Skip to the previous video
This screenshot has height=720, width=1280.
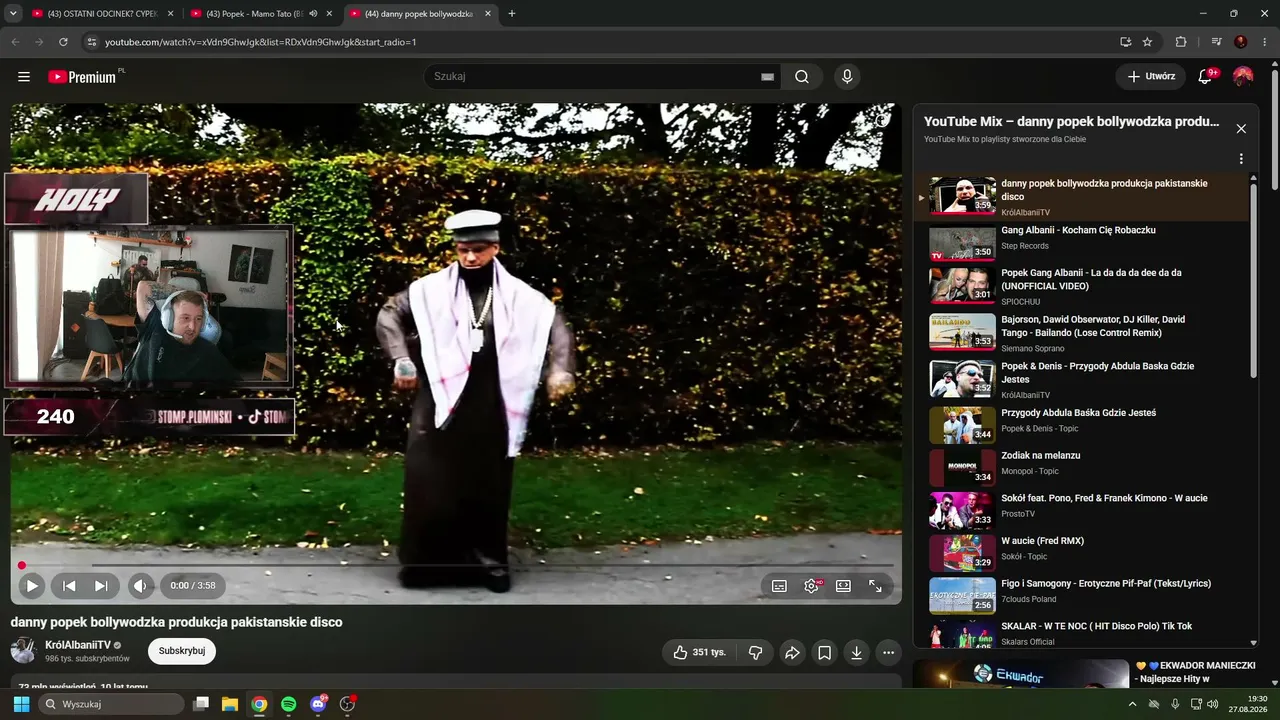point(69,586)
